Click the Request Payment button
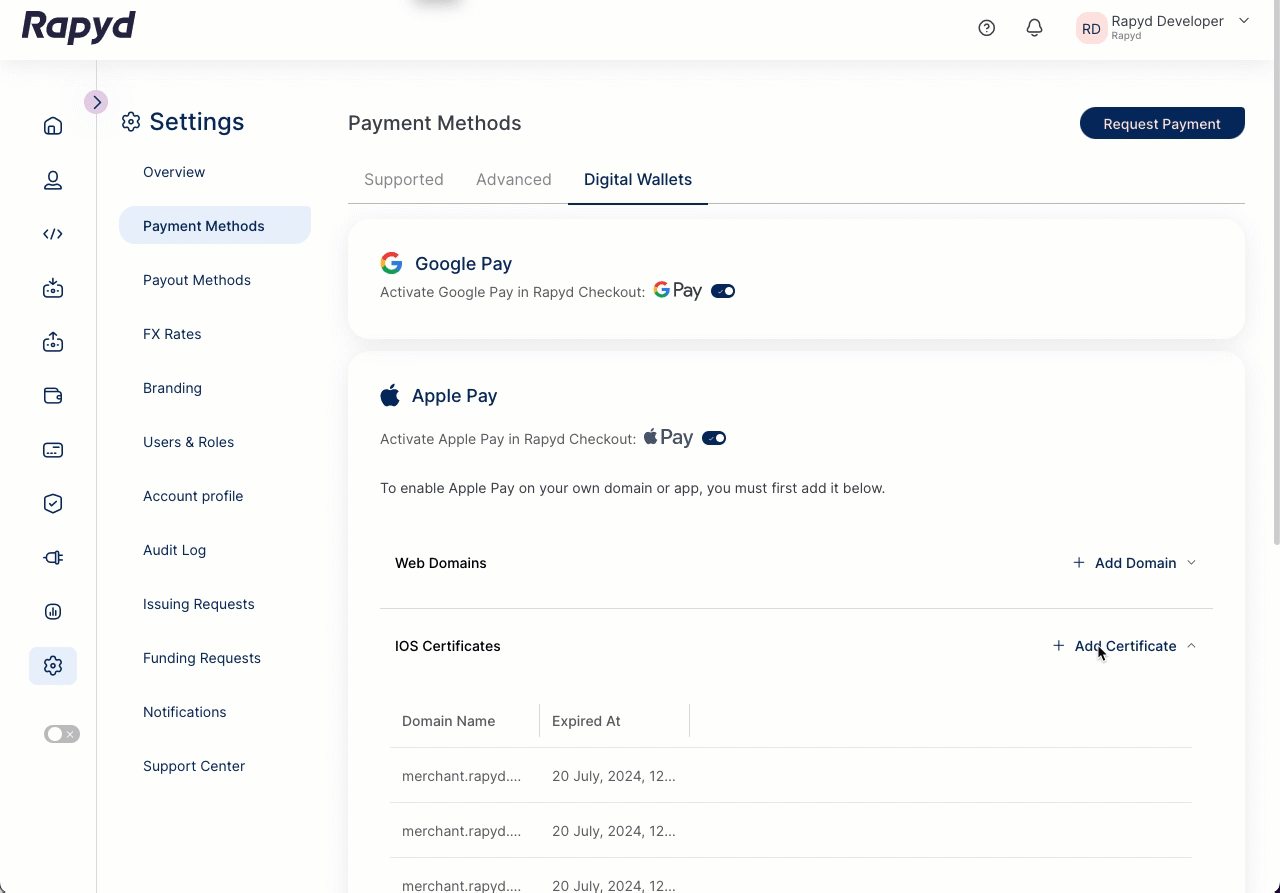The width and height of the screenshot is (1280, 893). pos(1162,123)
